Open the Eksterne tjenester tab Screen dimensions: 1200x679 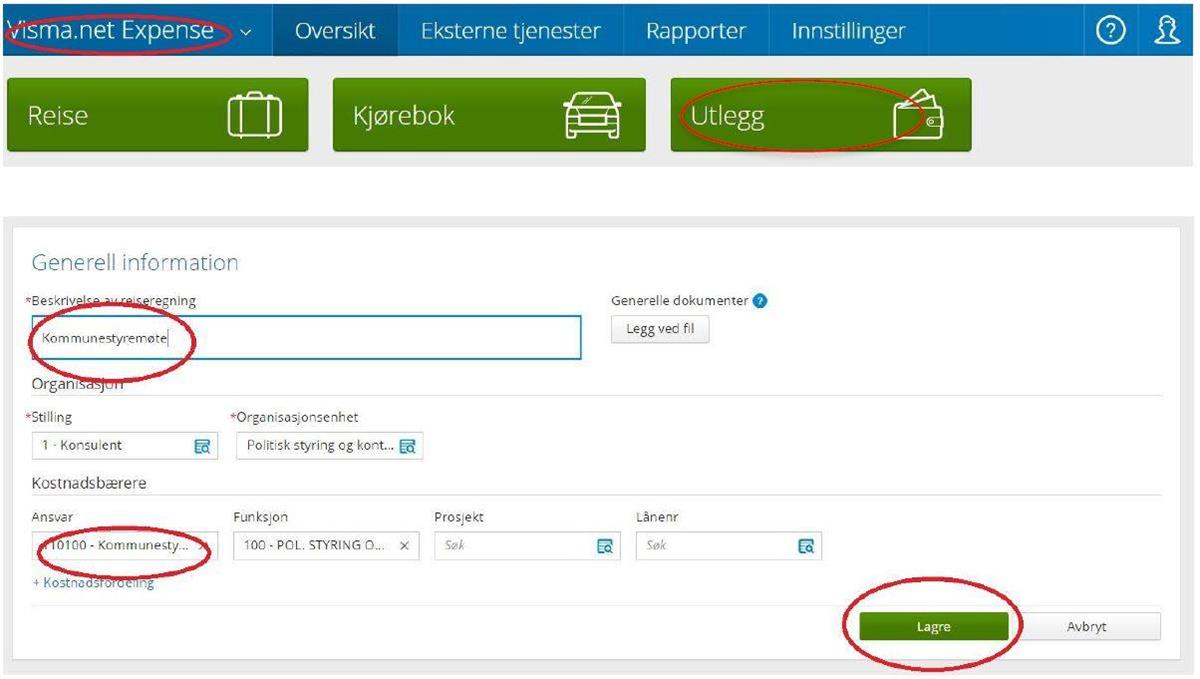[x=510, y=31]
